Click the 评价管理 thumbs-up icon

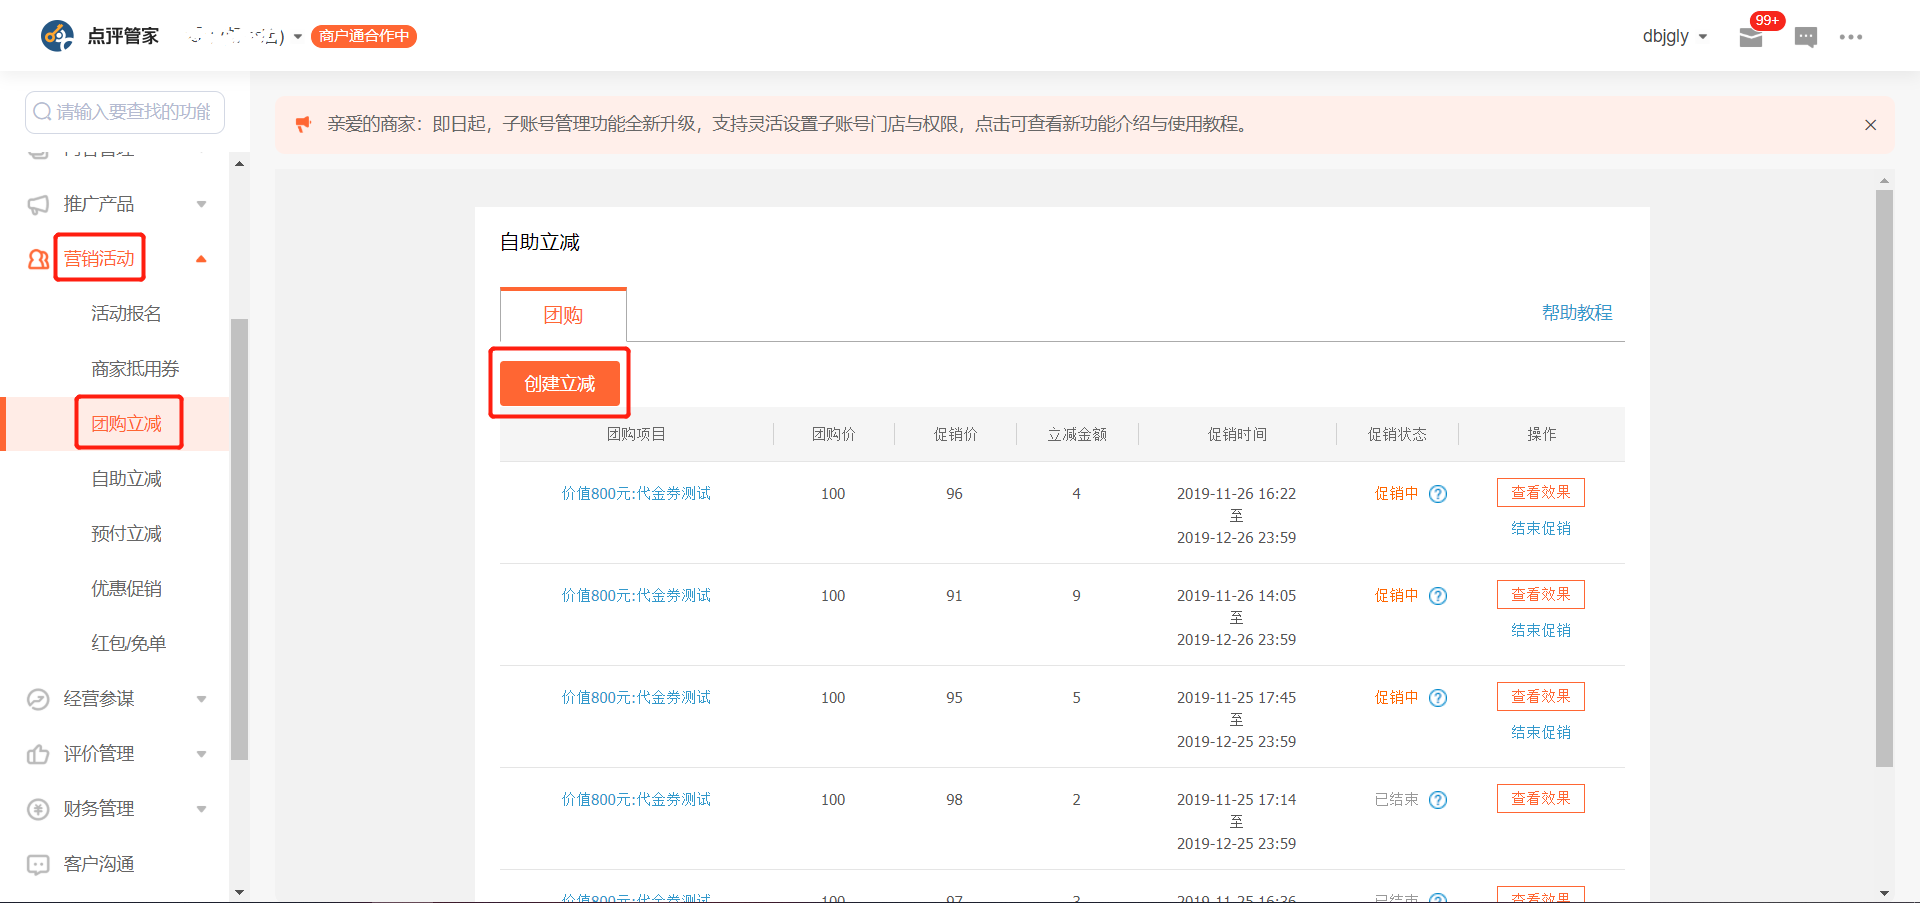(x=38, y=754)
